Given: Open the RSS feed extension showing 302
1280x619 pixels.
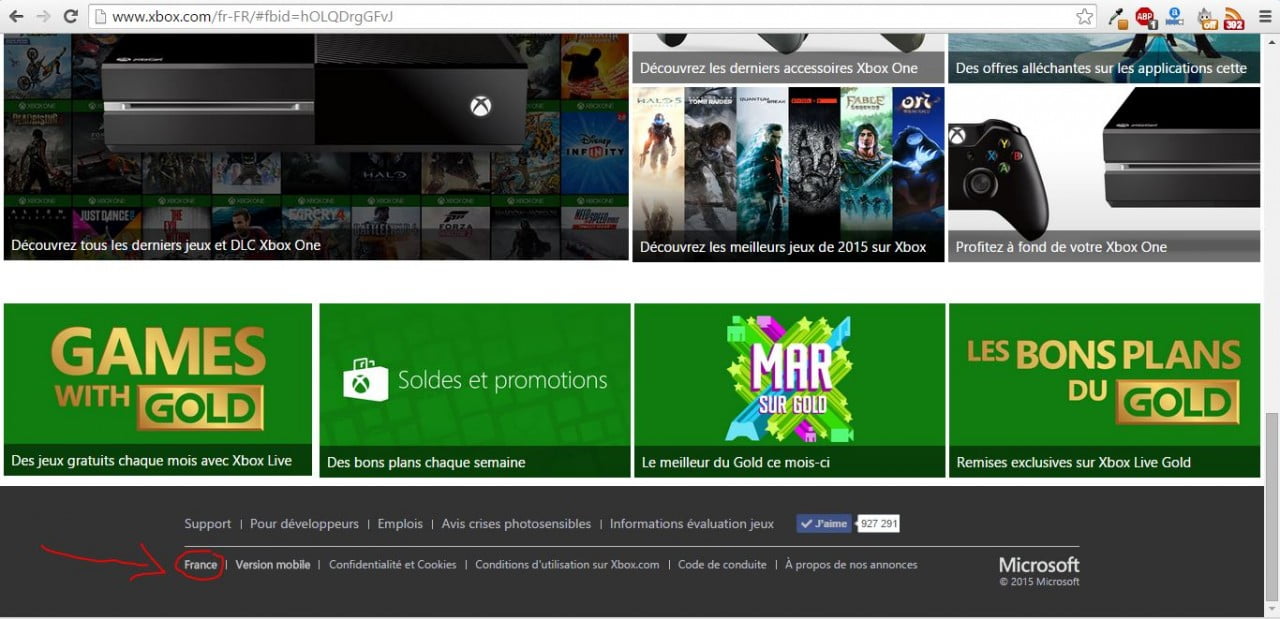Looking at the screenshot, I should 1234,16.
